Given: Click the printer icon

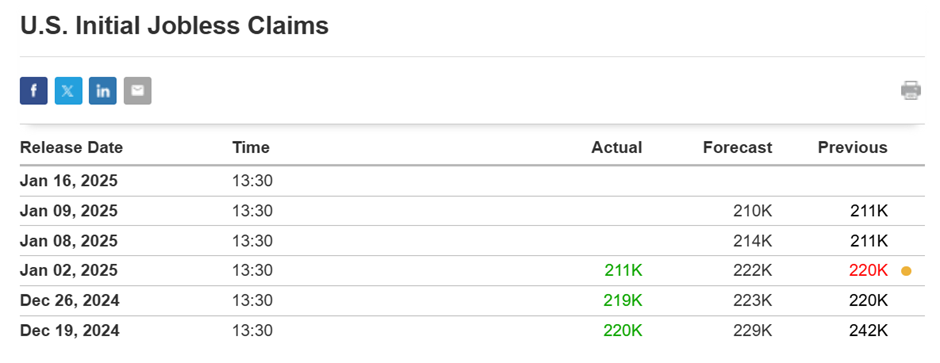Looking at the screenshot, I should coord(911,90).
